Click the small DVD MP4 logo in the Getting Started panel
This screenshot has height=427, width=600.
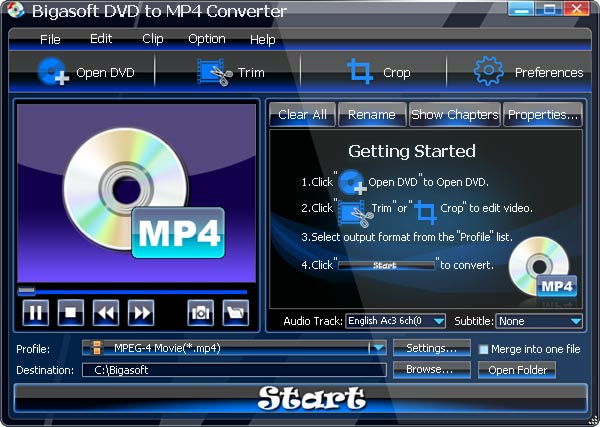[543, 268]
